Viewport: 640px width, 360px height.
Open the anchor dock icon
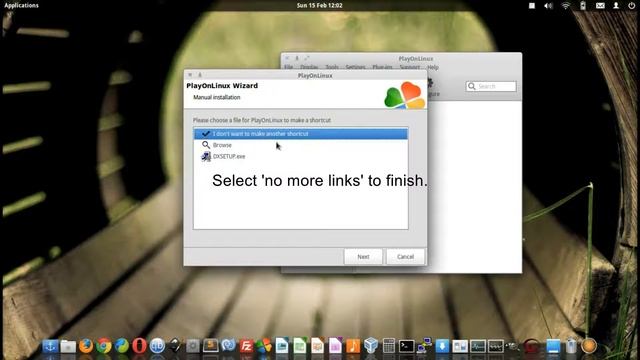coord(50,346)
